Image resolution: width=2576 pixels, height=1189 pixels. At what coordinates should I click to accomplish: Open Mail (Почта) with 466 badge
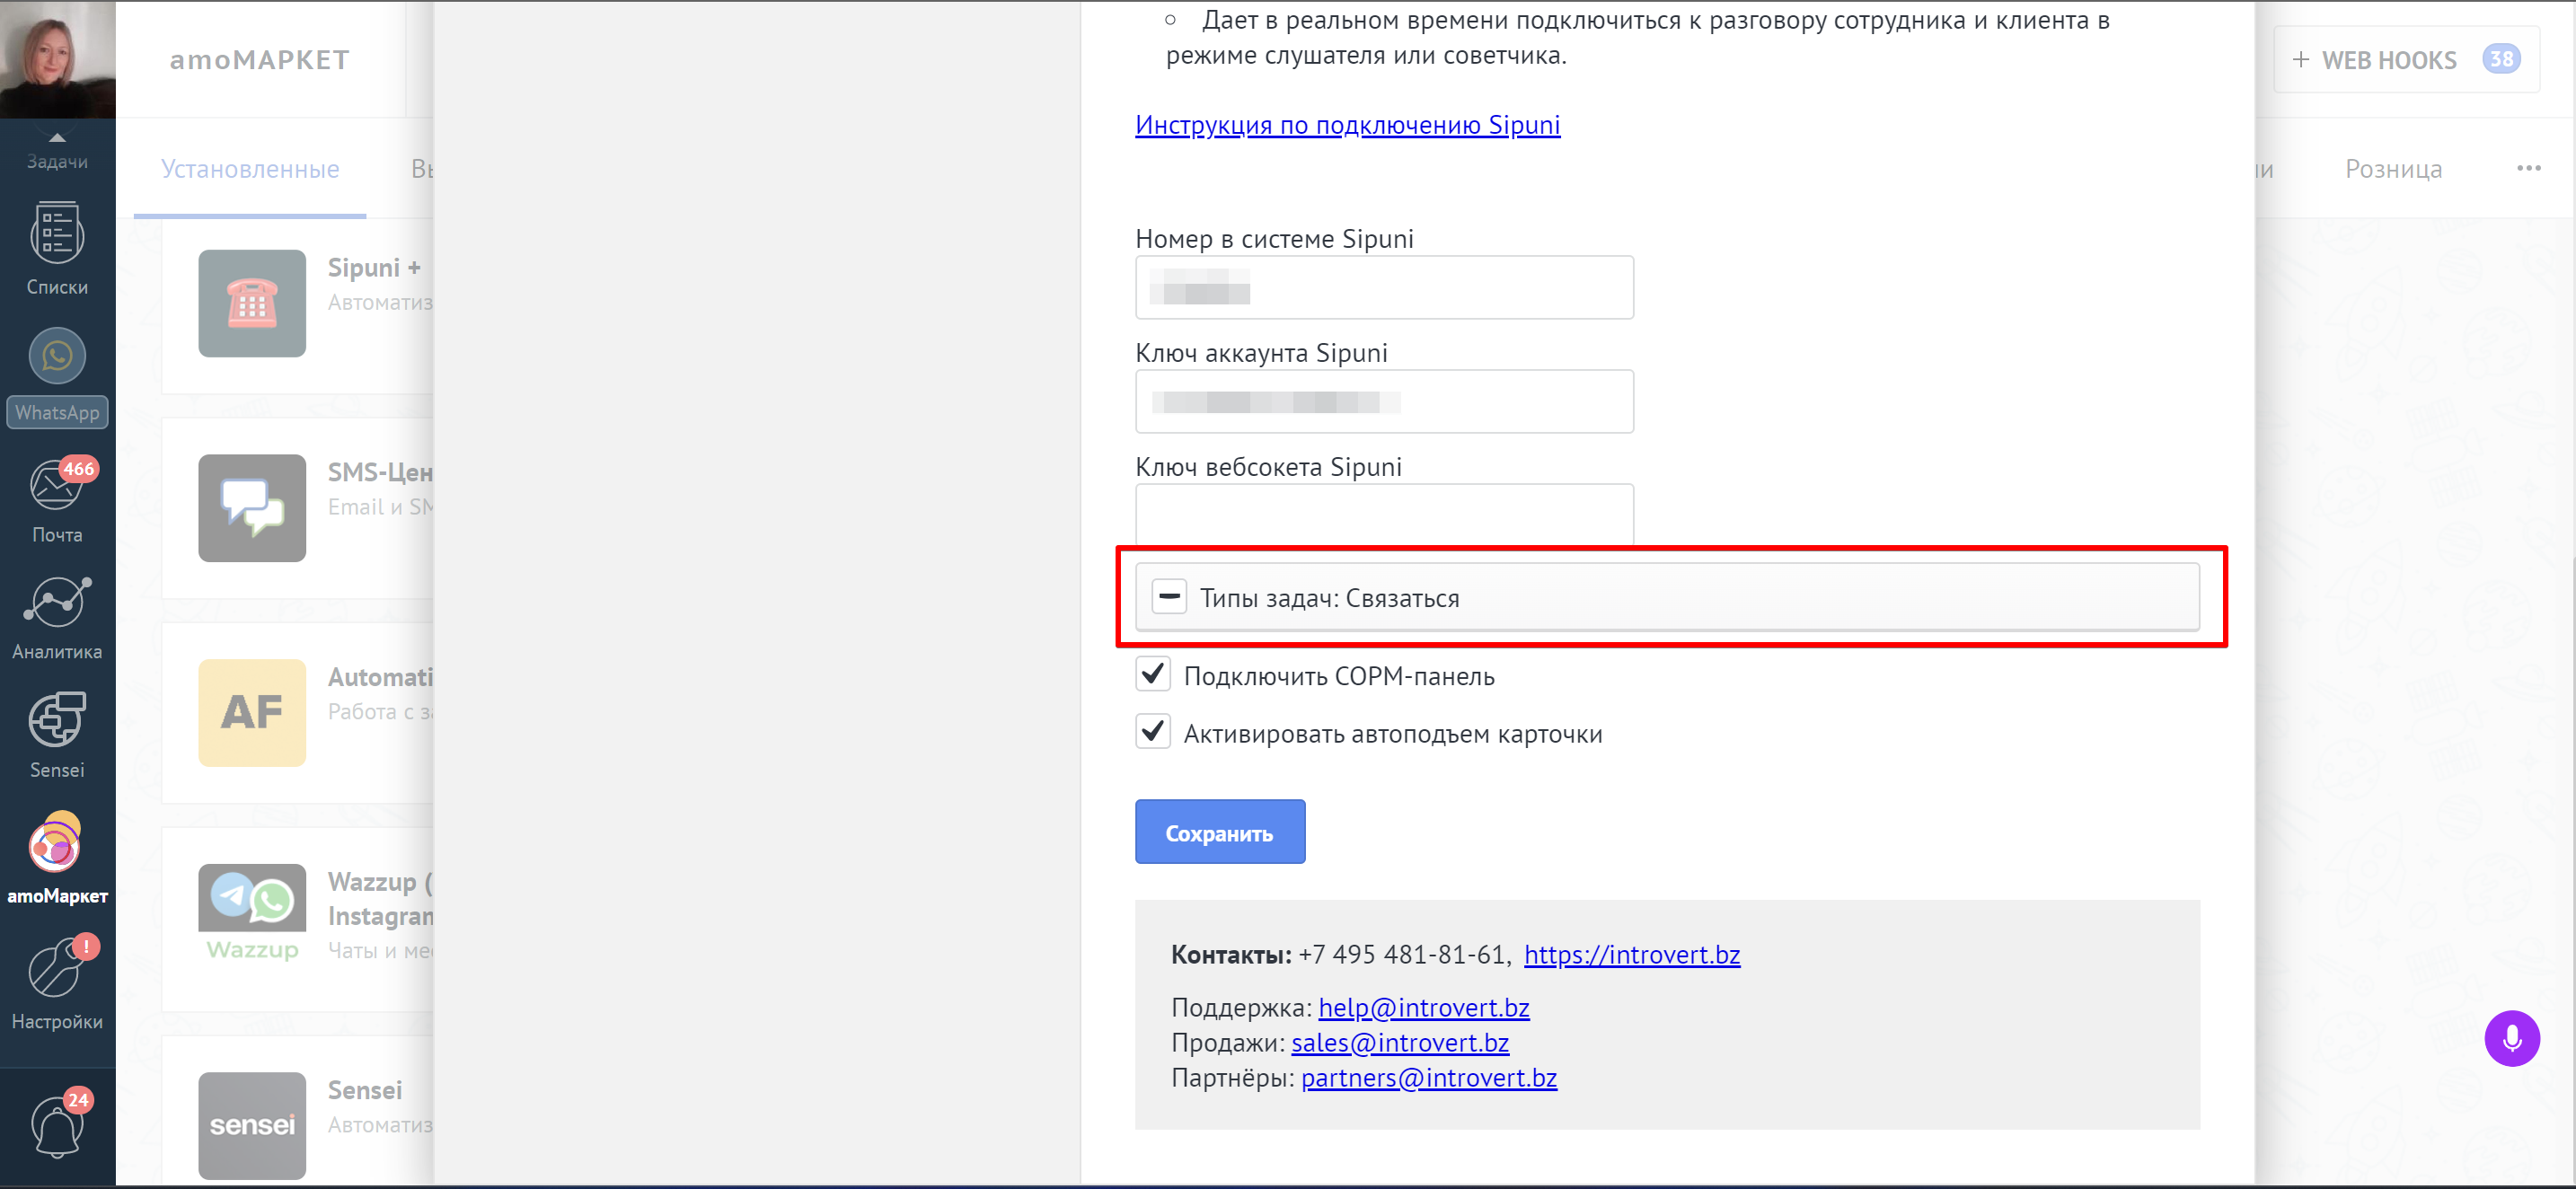pyautogui.click(x=57, y=501)
